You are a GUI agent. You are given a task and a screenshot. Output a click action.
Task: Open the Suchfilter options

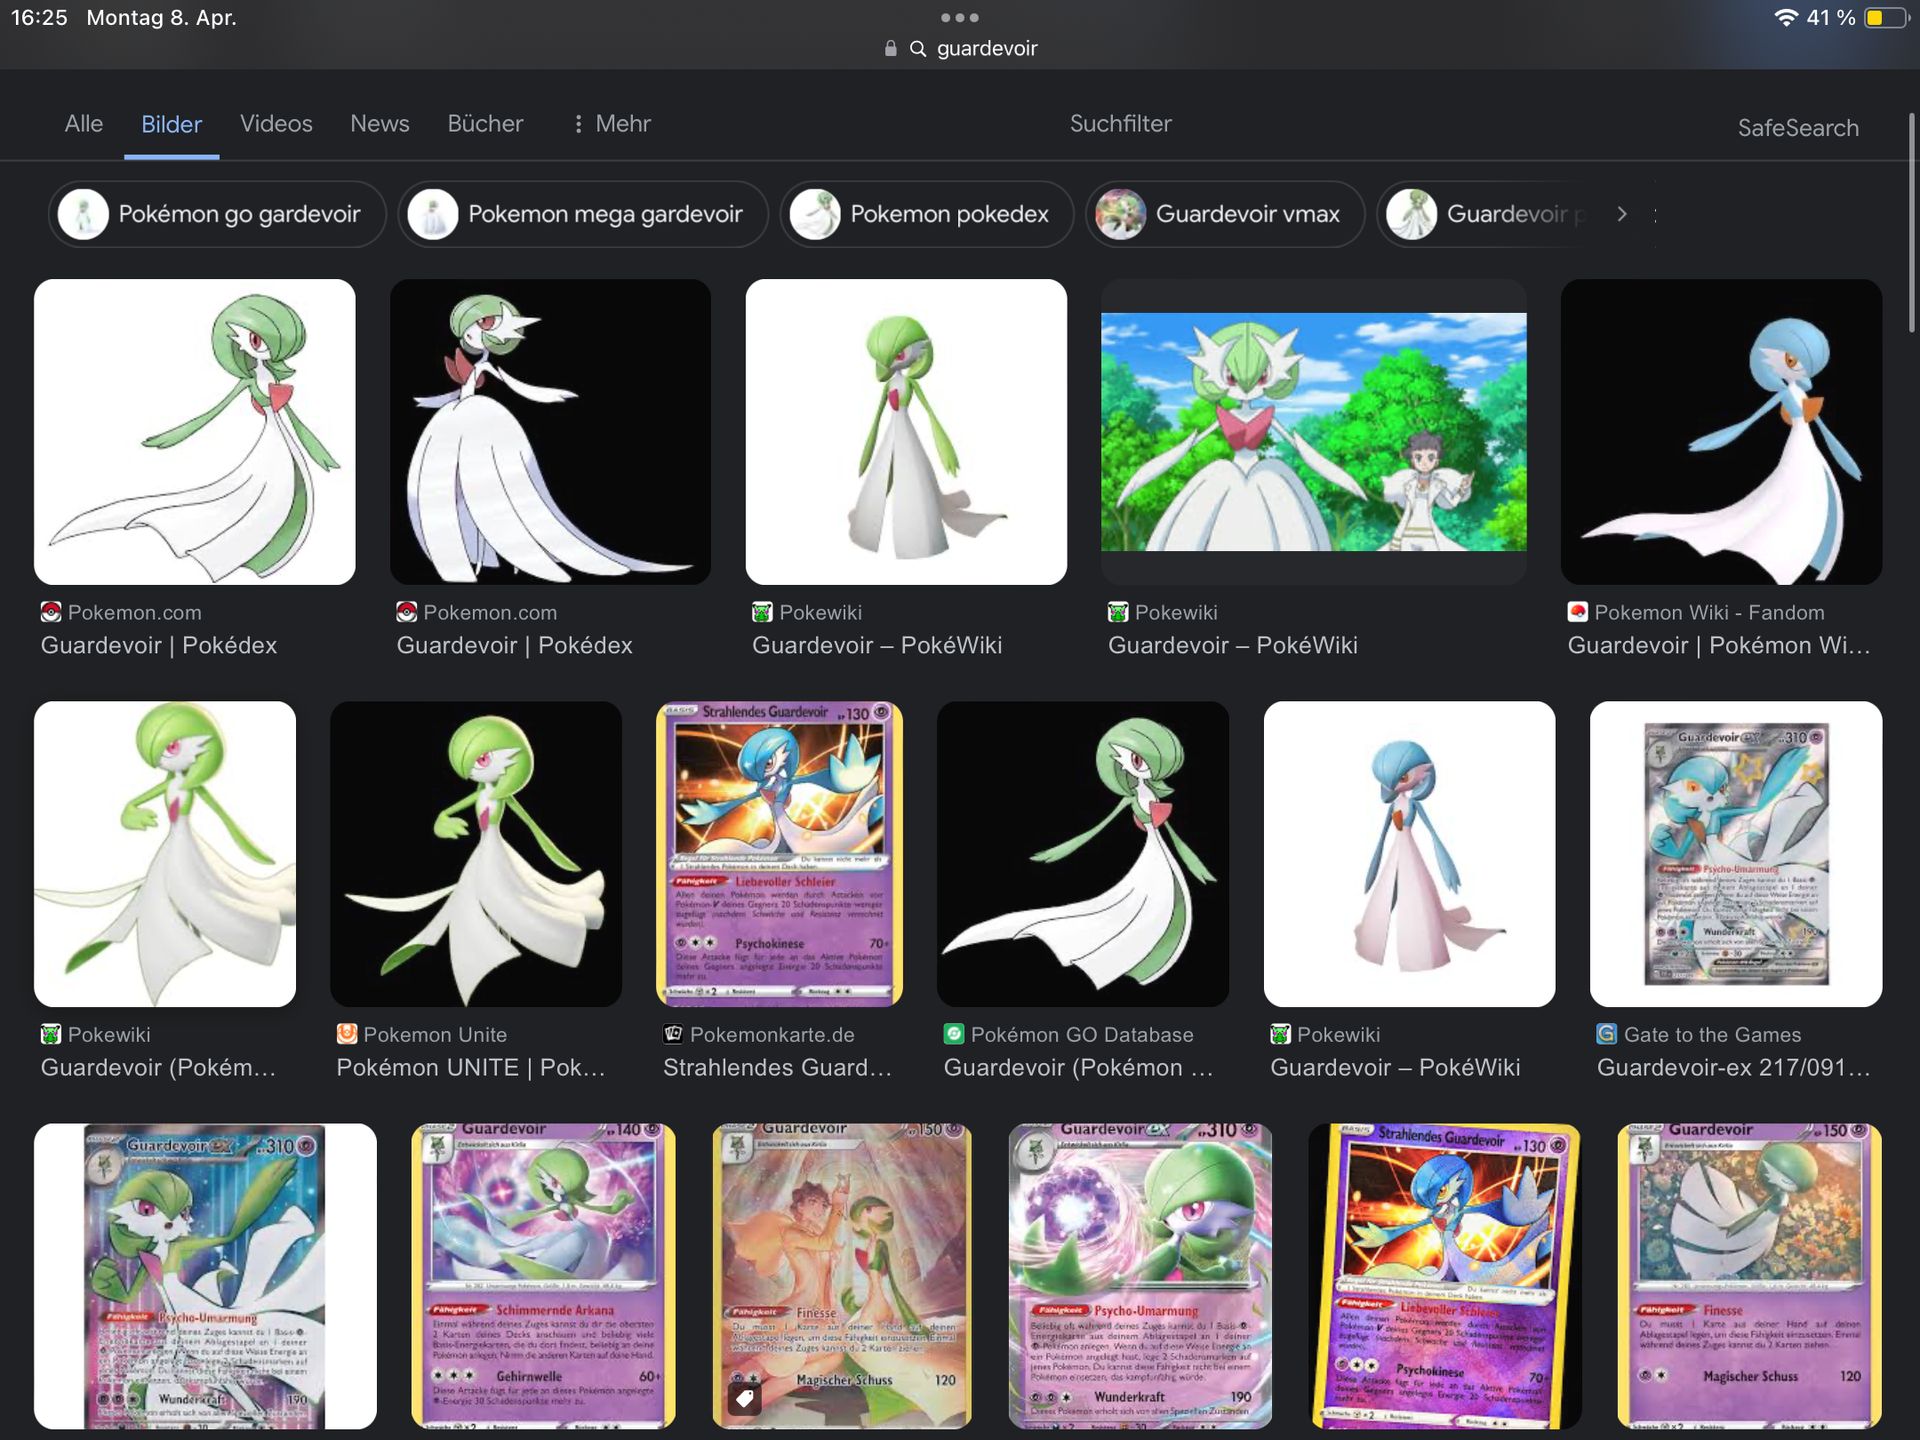pyautogui.click(x=1120, y=124)
